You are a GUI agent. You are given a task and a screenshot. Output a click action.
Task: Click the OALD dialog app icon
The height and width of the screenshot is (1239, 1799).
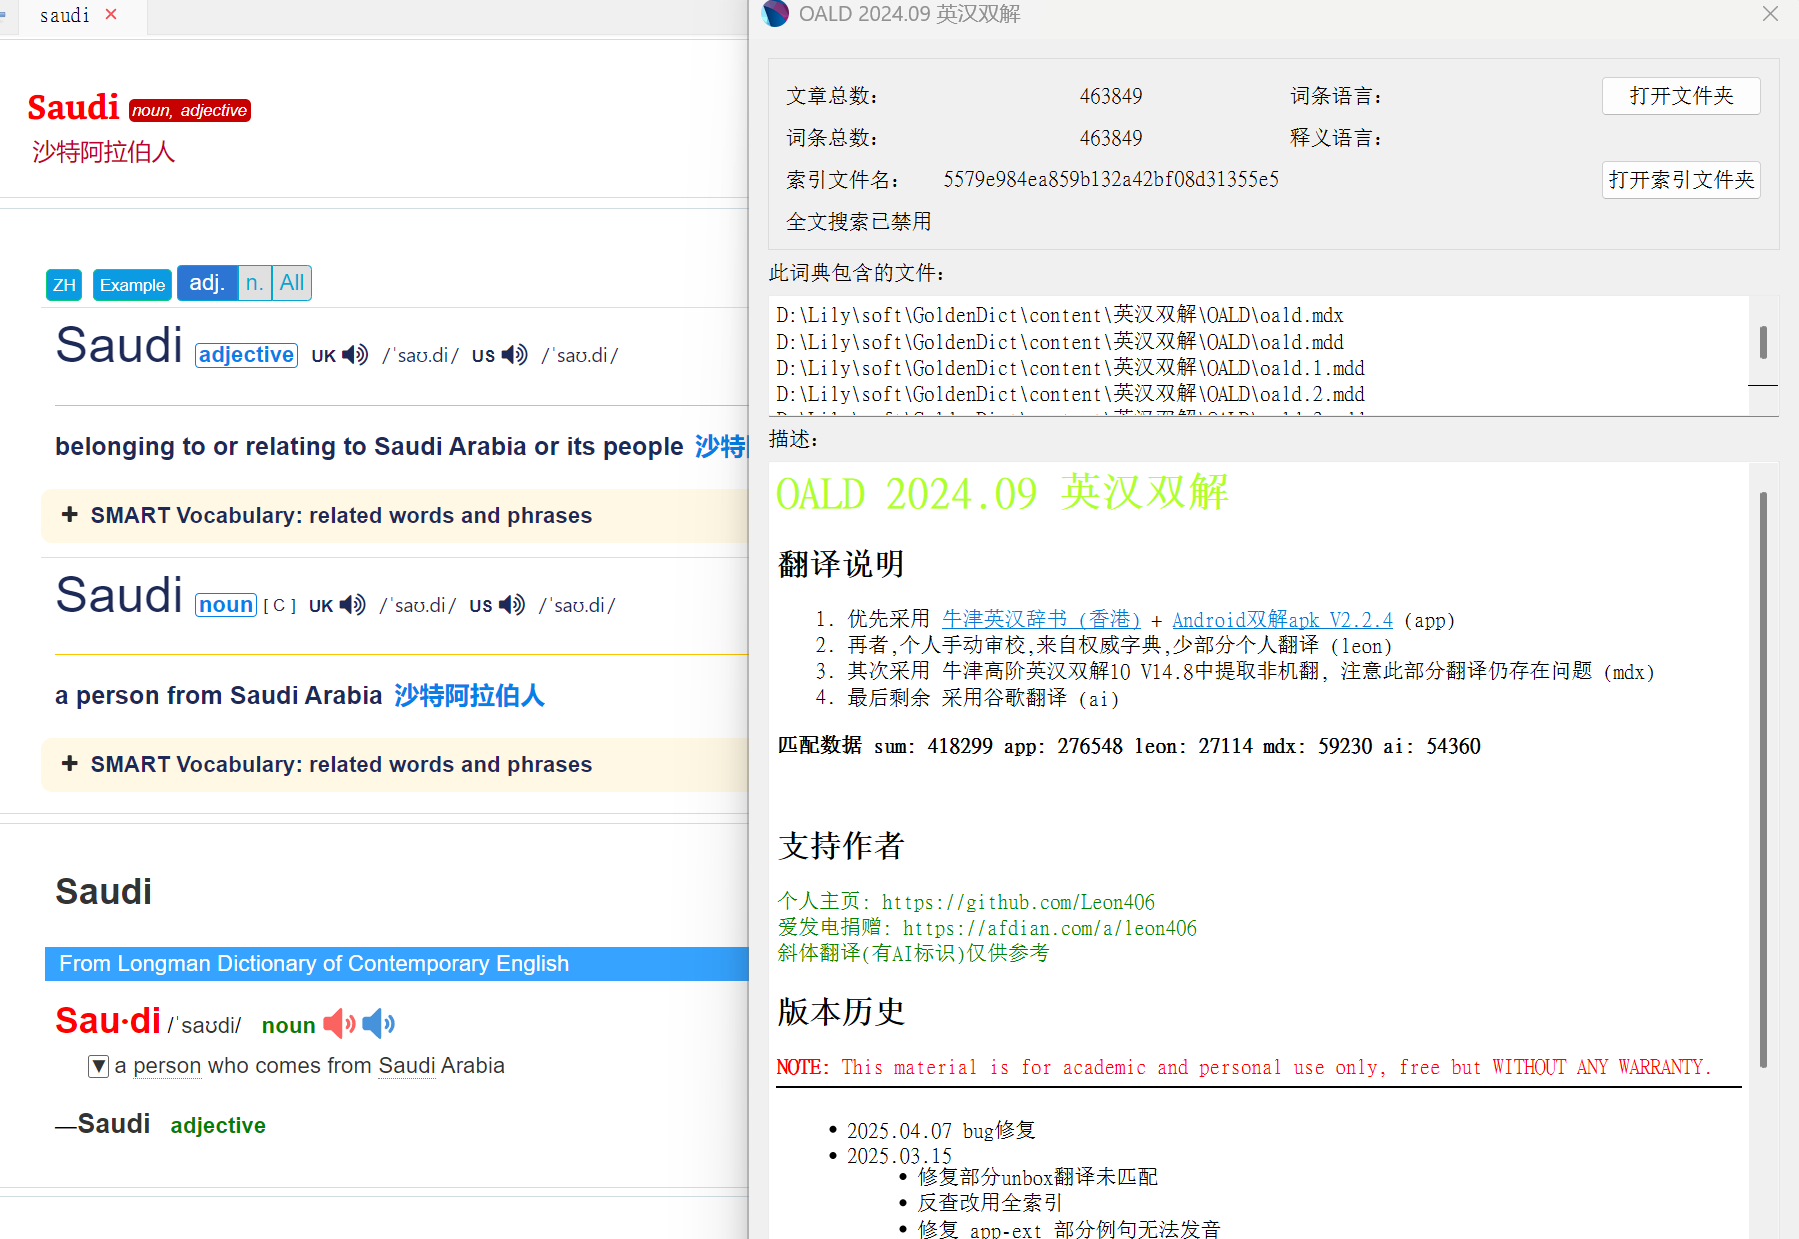pyautogui.click(x=775, y=13)
